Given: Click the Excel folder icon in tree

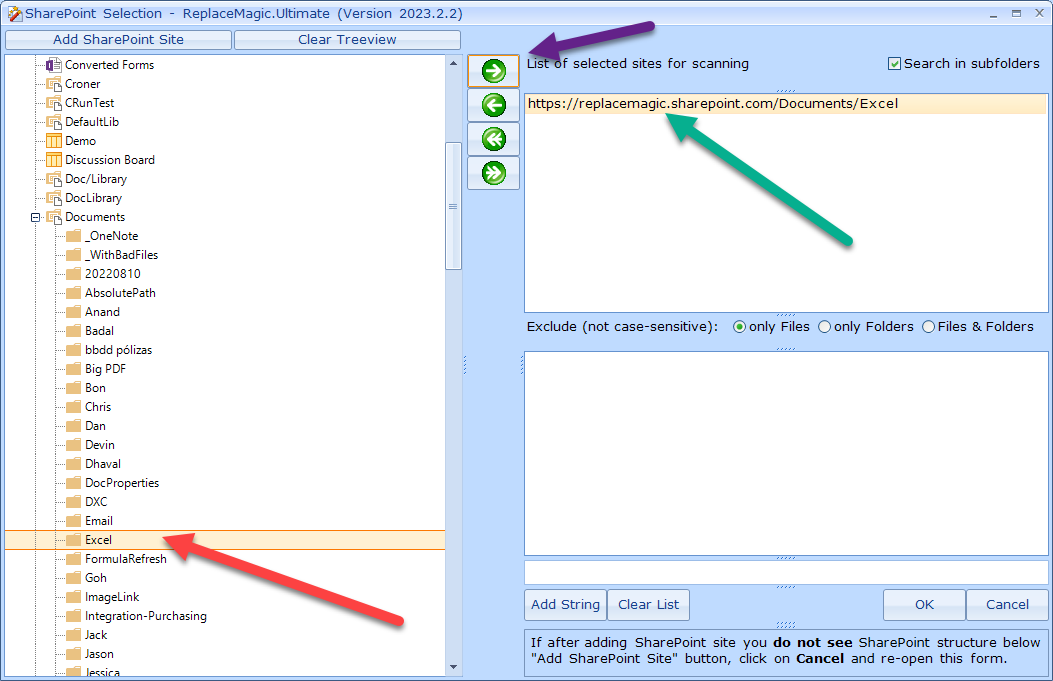Looking at the screenshot, I should tap(73, 540).
